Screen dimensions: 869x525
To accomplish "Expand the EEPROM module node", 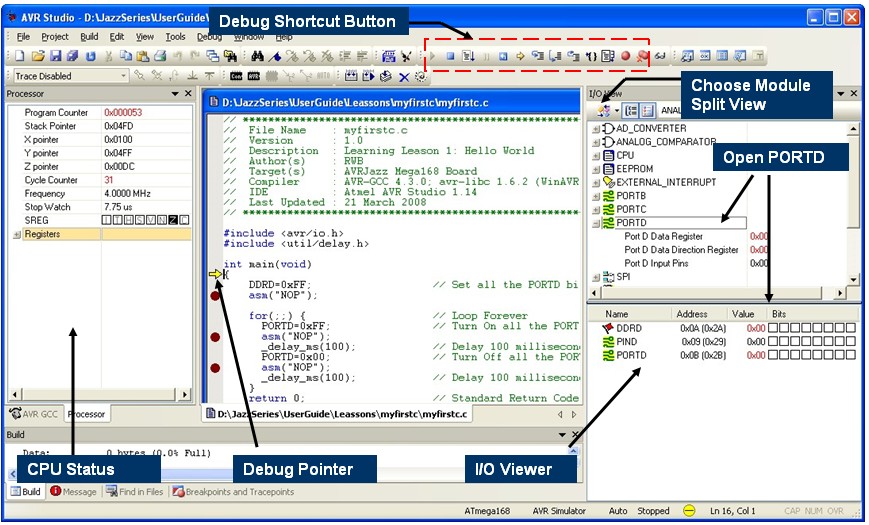I will tap(596, 169).
